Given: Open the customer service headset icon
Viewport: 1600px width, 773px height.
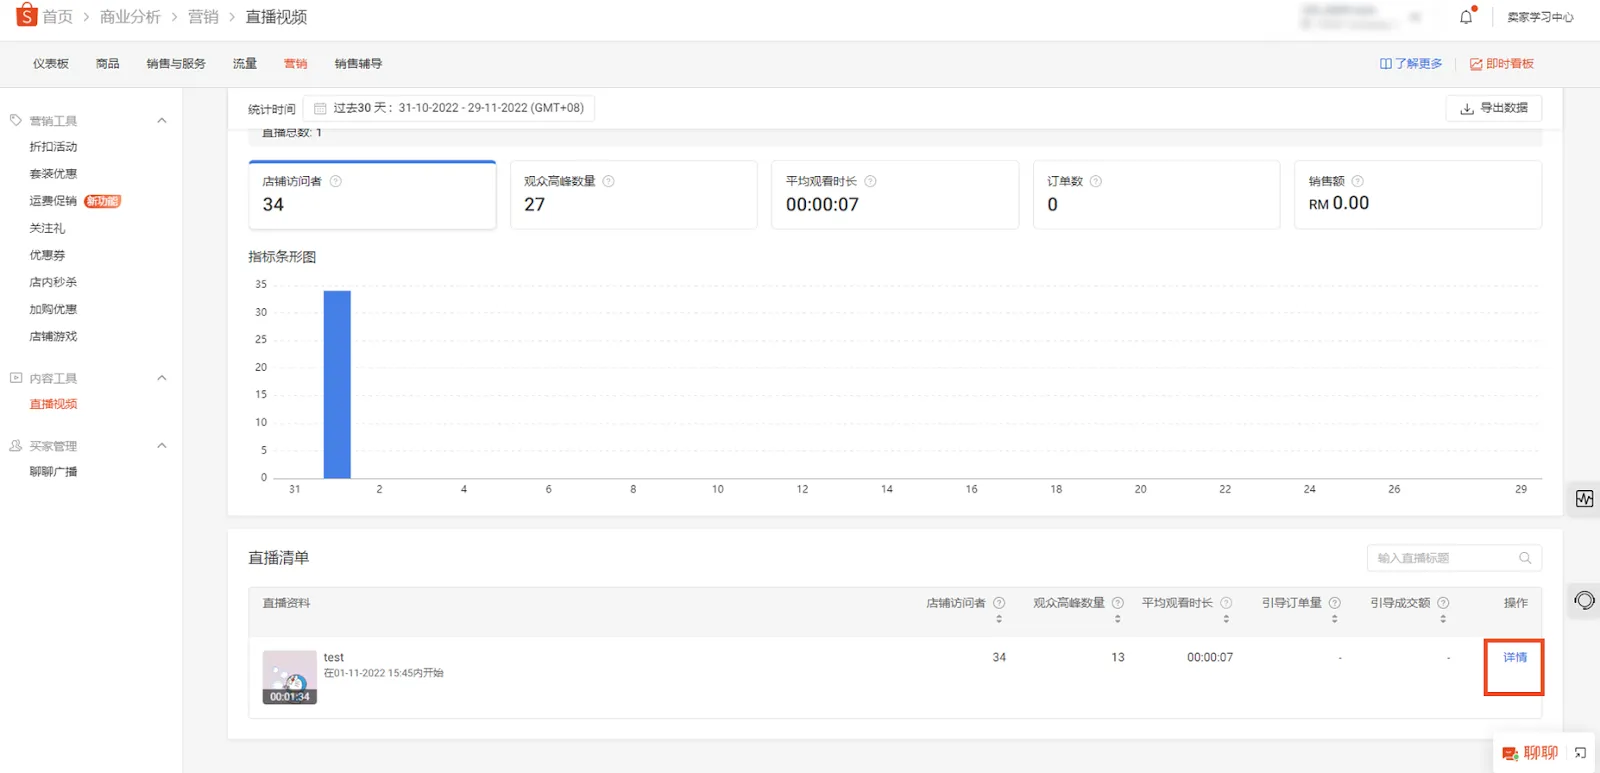Looking at the screenshot, I should (x=1584, y=600).
